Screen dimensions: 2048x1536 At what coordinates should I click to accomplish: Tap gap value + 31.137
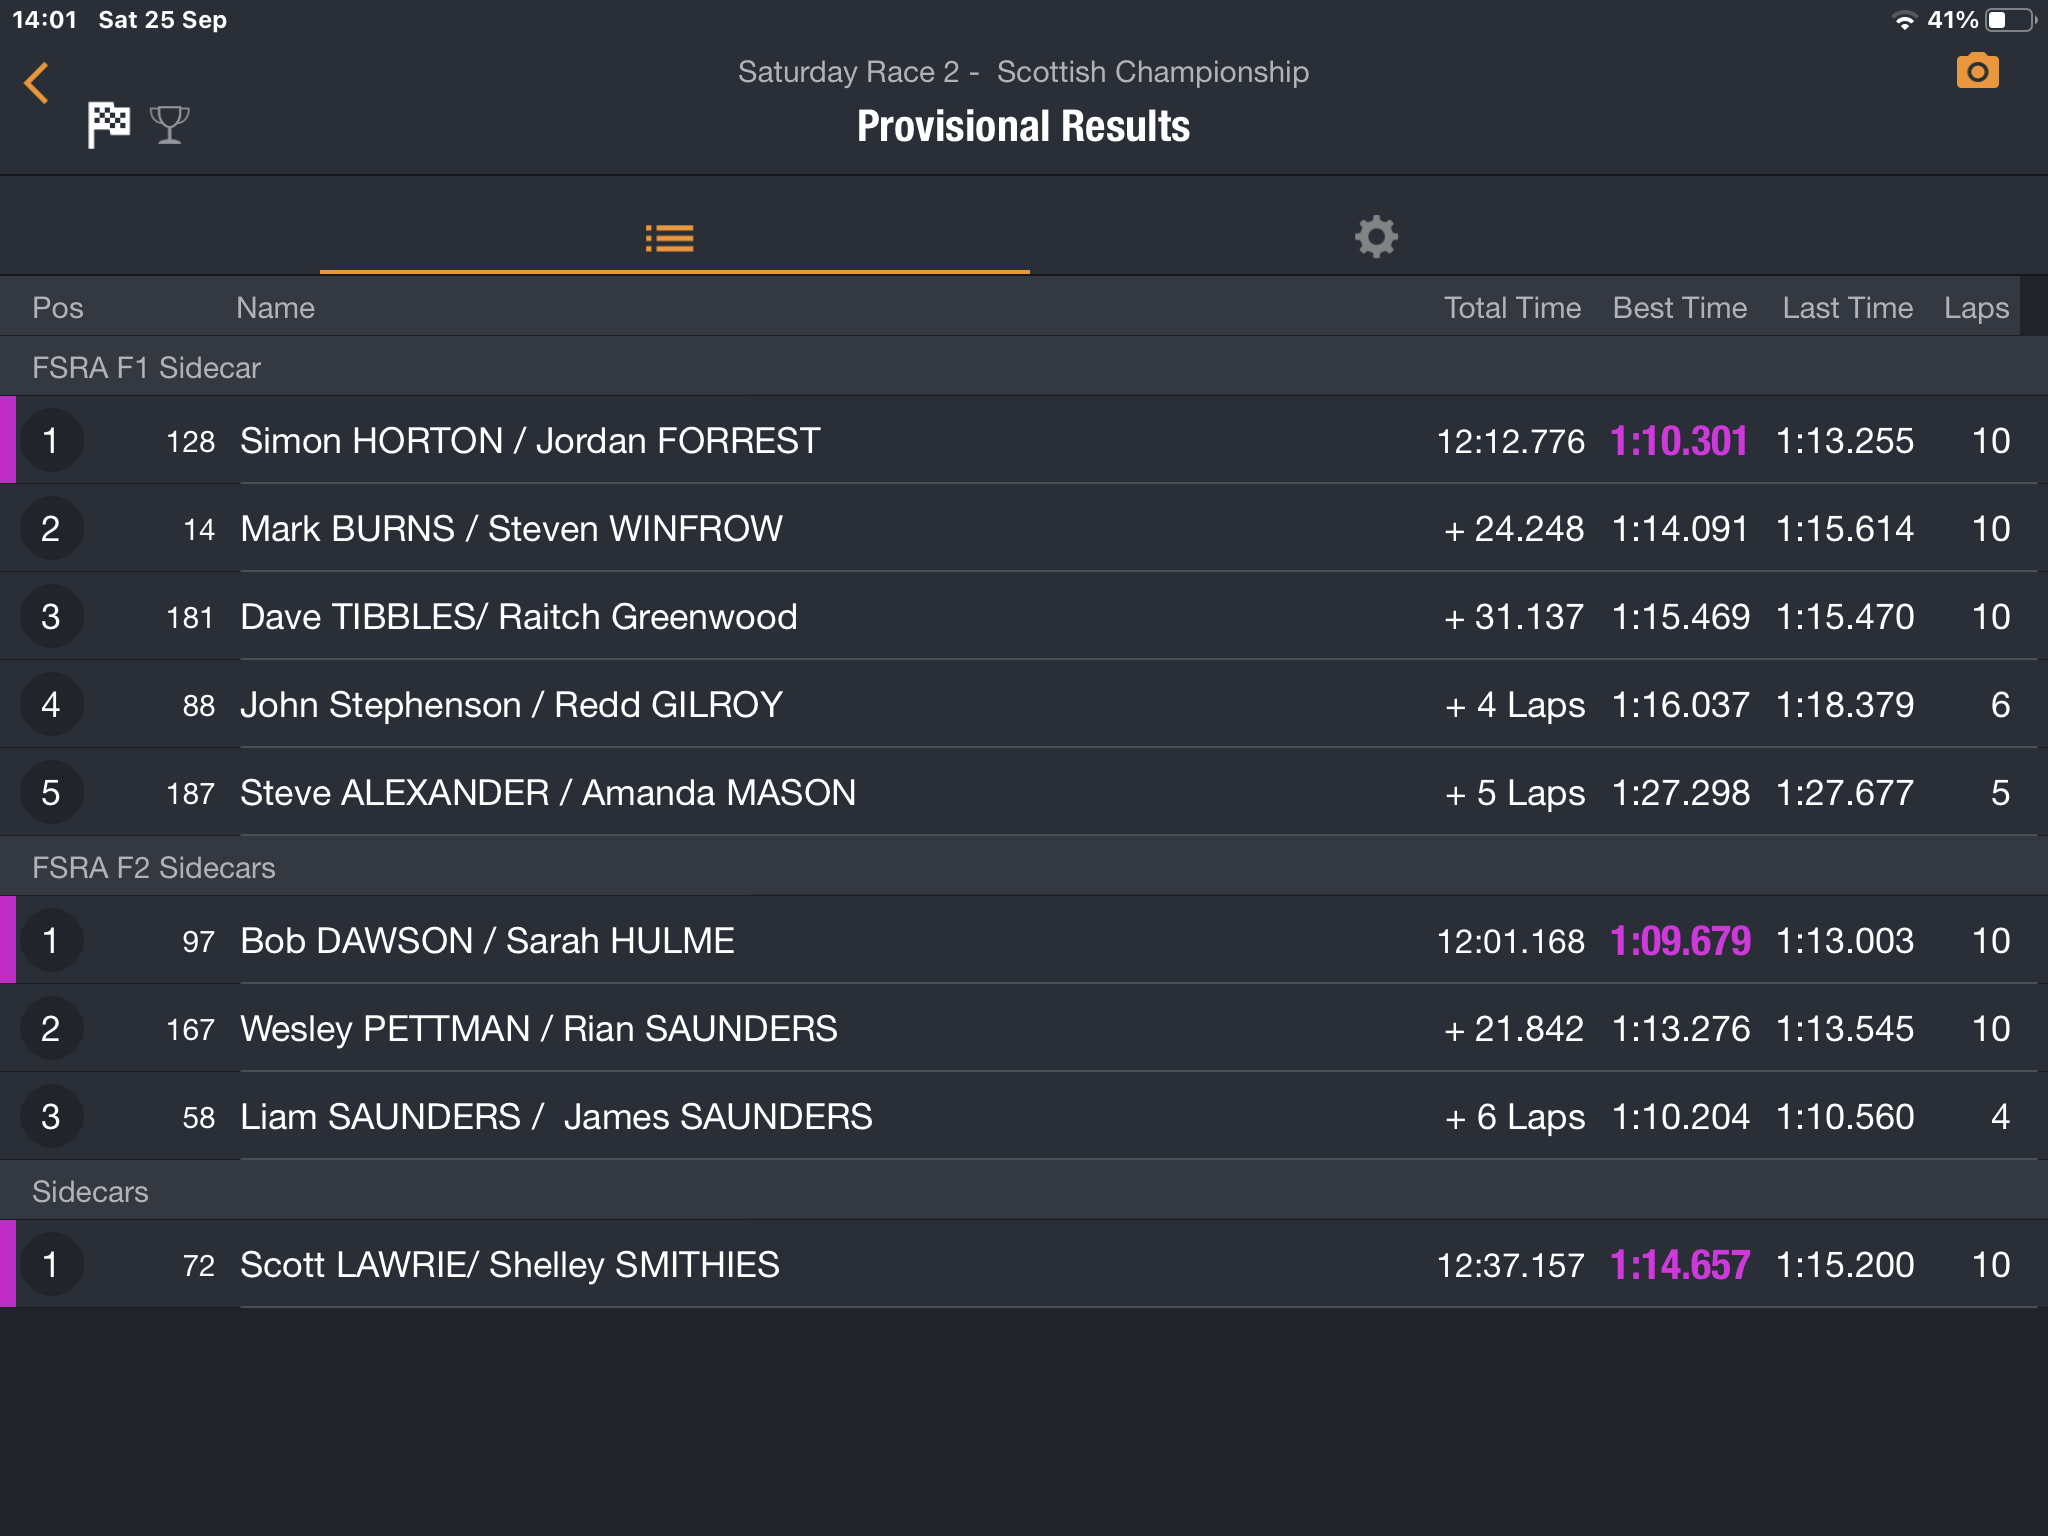pyautogui.click(x=1514, y=617)
